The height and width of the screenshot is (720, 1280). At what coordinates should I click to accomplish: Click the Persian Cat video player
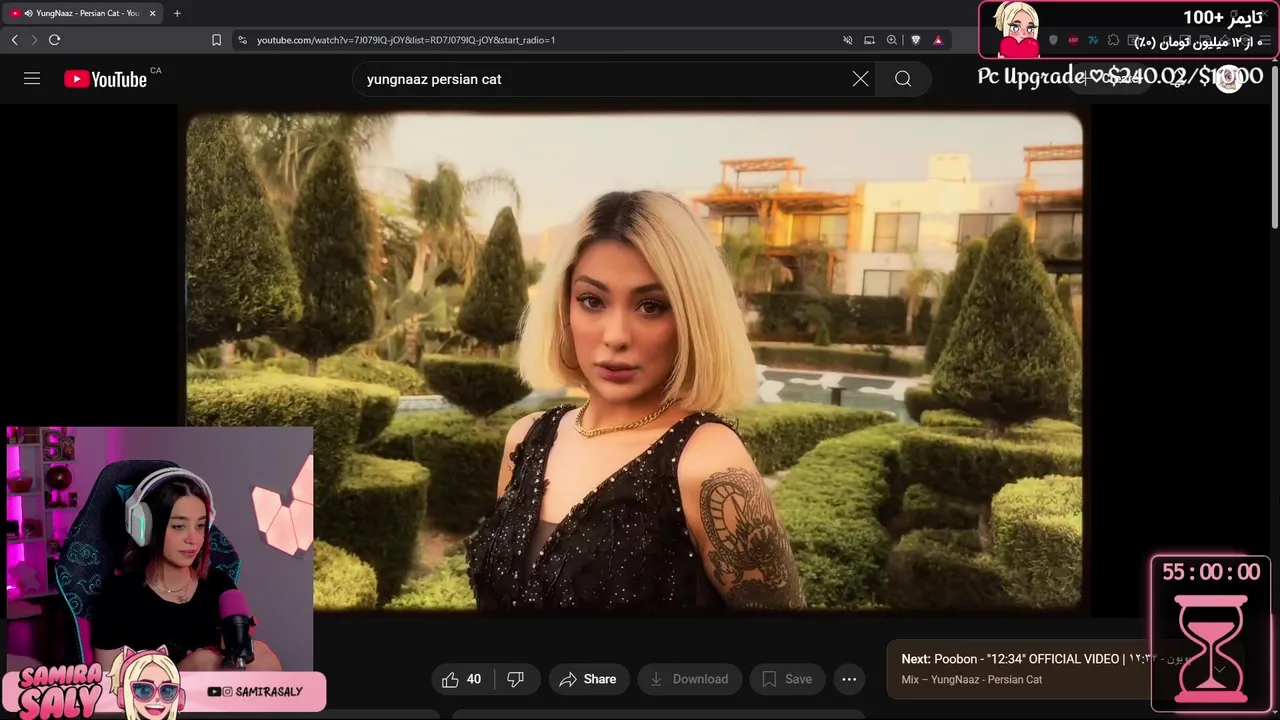tap(634, 361)
